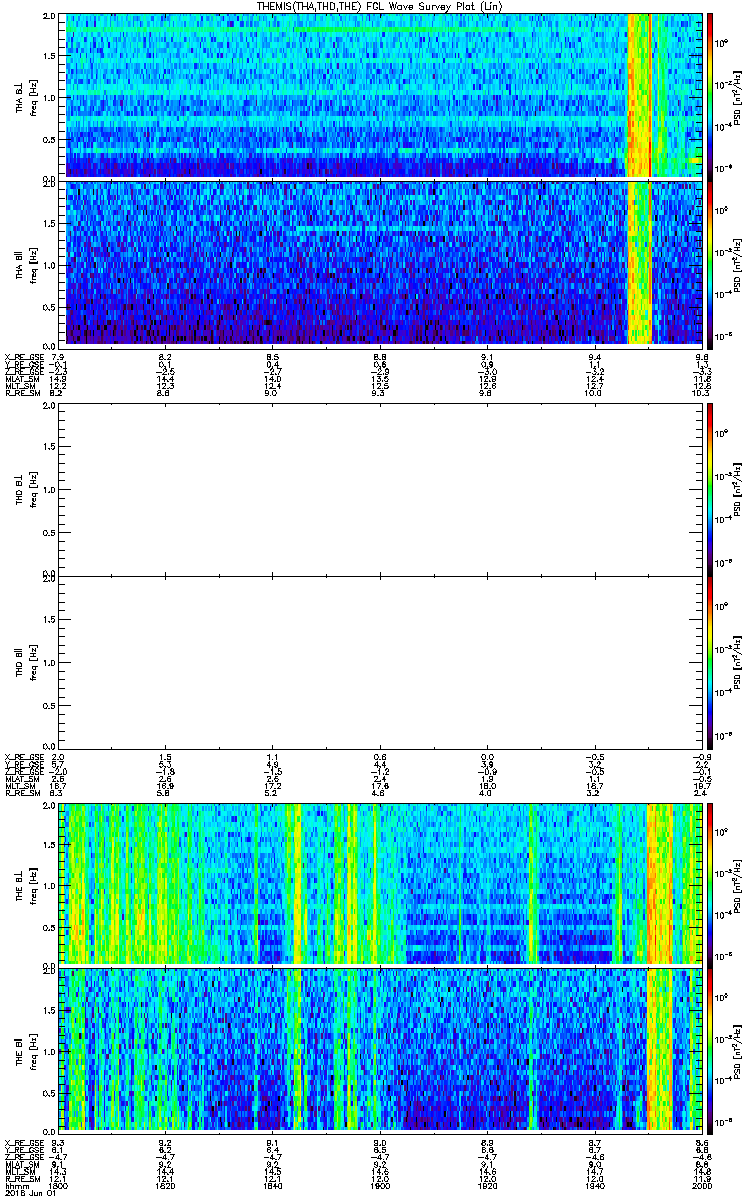
Task: Select the color bar beside THD BL panel
Action: [x=710, y=485]
